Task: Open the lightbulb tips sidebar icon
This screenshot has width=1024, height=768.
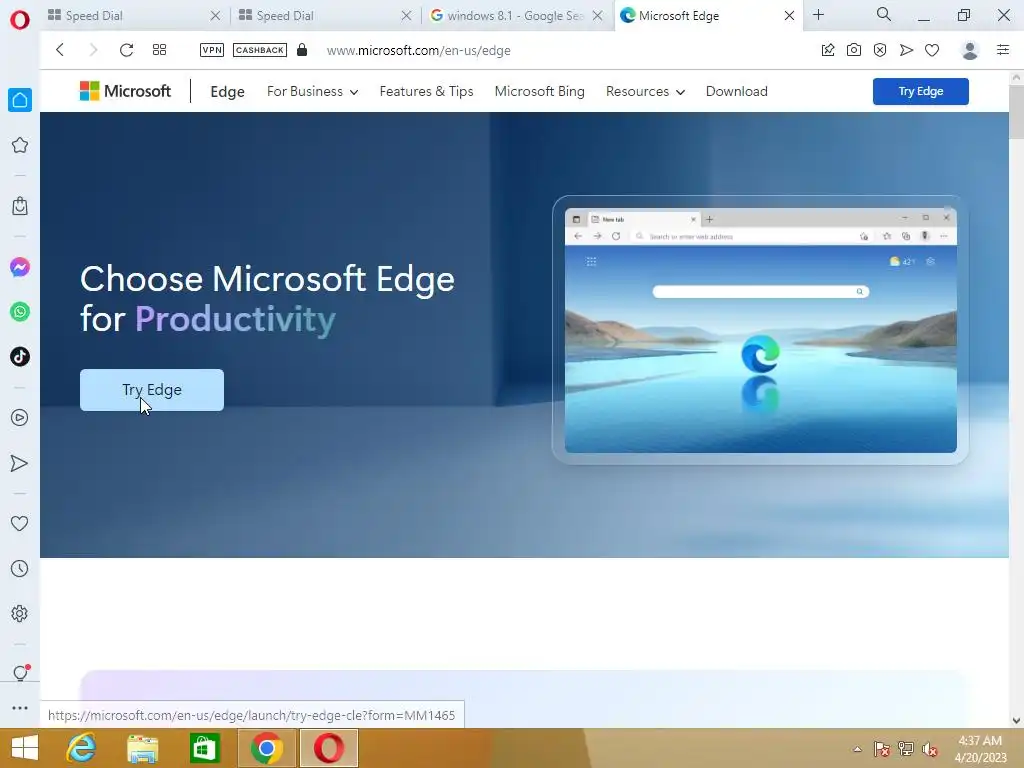Action: 20,672
